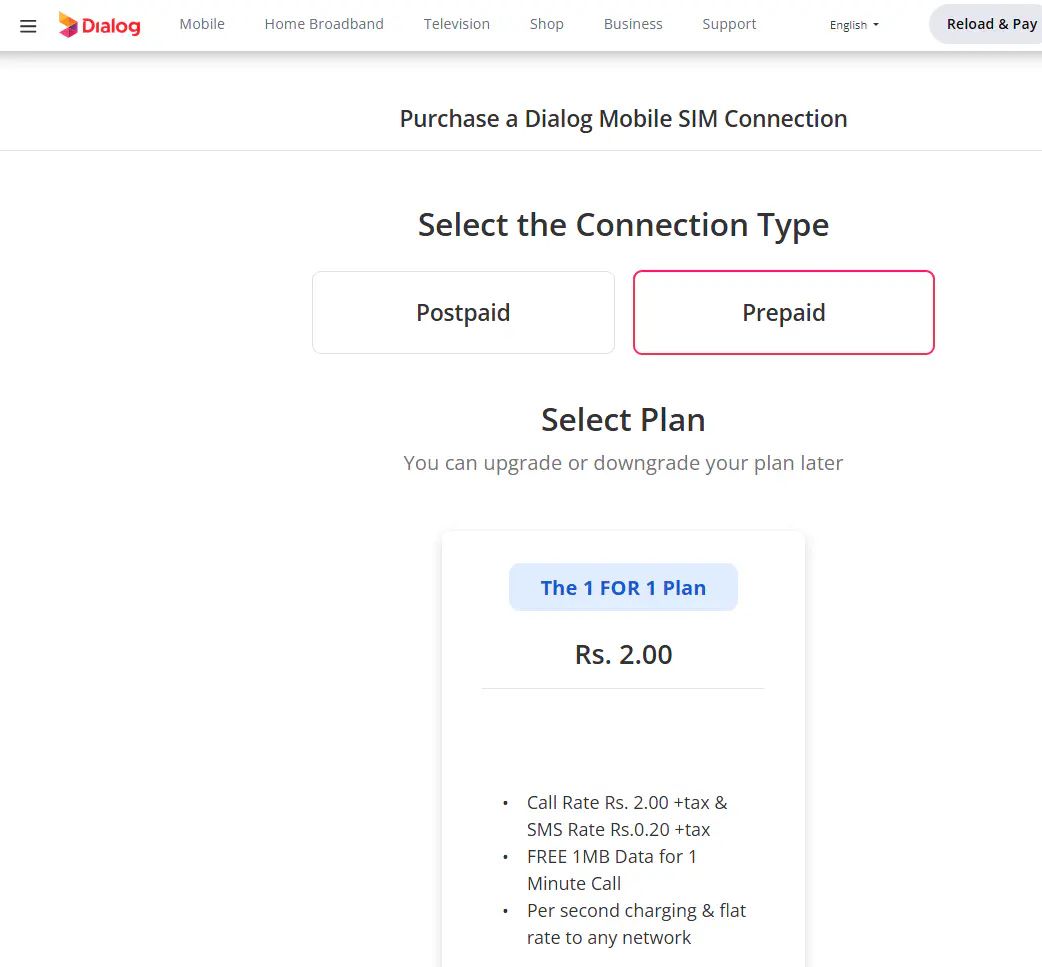Click the Select the Connection Type heading
The height and width of the screenshot is (967, 1042).
[623, 225]
